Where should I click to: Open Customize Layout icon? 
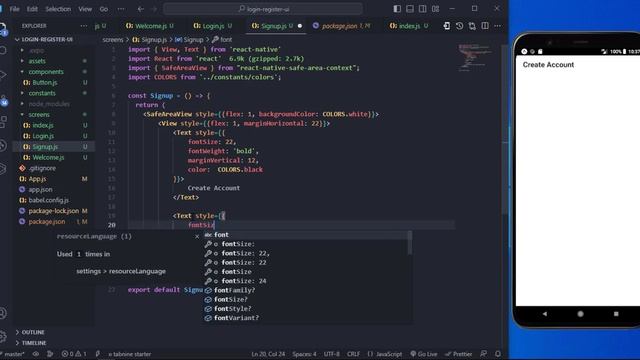point(436,9)
